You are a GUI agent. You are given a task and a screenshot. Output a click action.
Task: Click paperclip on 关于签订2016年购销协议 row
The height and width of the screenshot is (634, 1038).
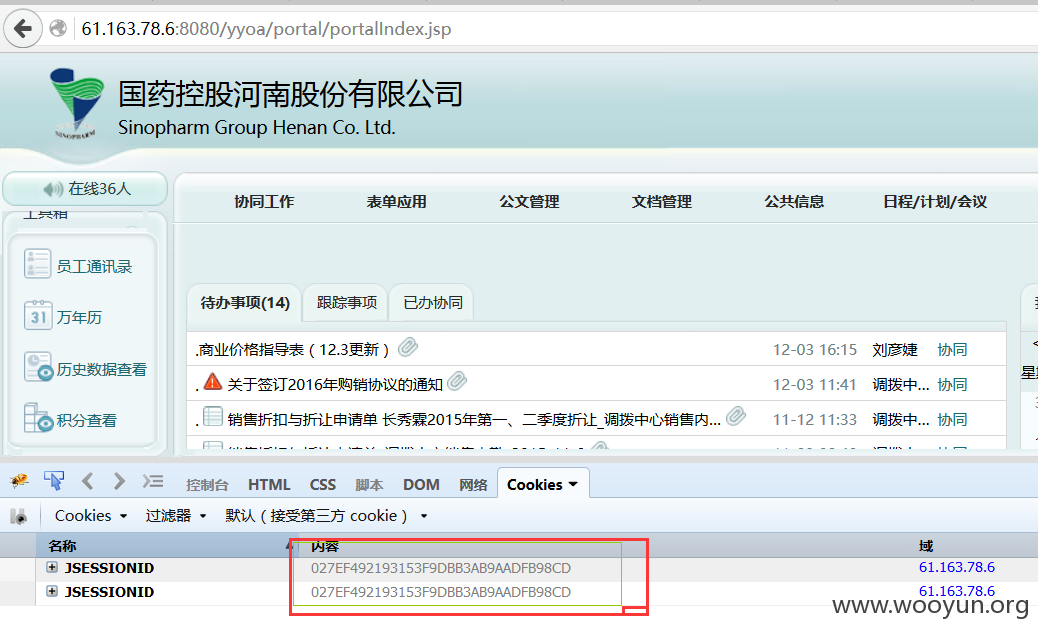(x=457, y=381)
